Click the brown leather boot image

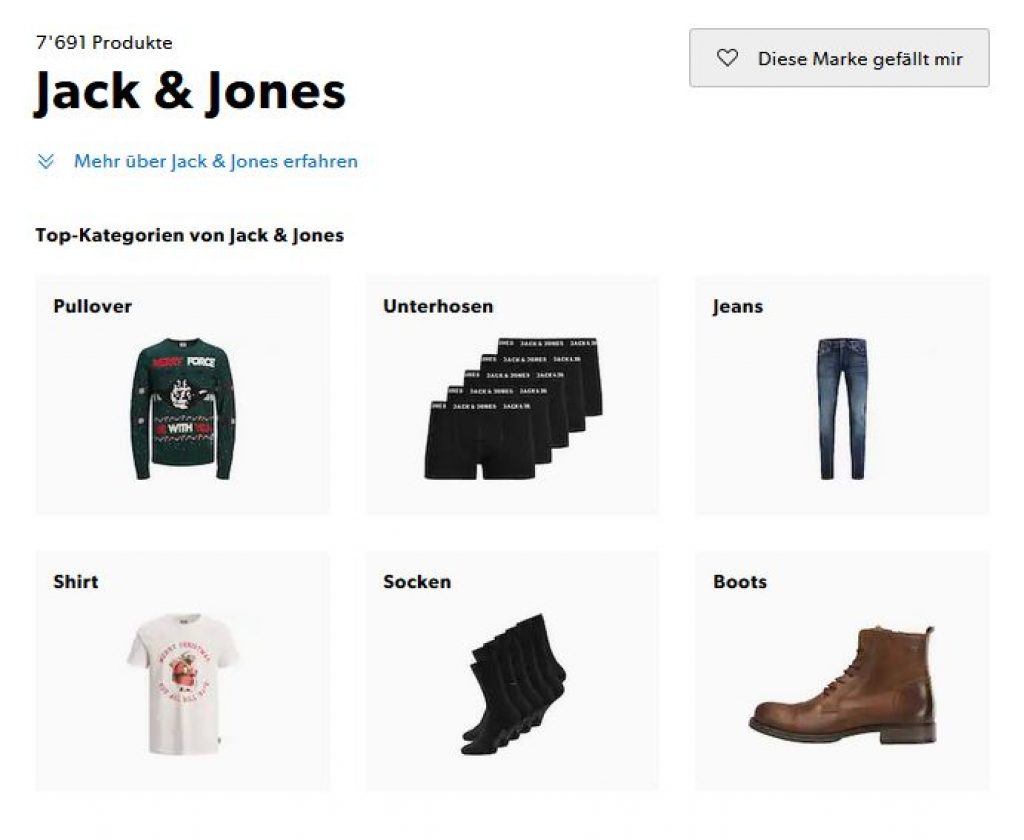tap(842, 686)
